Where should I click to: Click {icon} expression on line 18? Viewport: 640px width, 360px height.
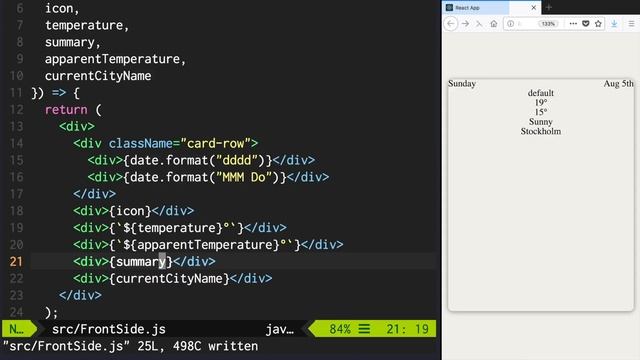(x=130, y=211)
